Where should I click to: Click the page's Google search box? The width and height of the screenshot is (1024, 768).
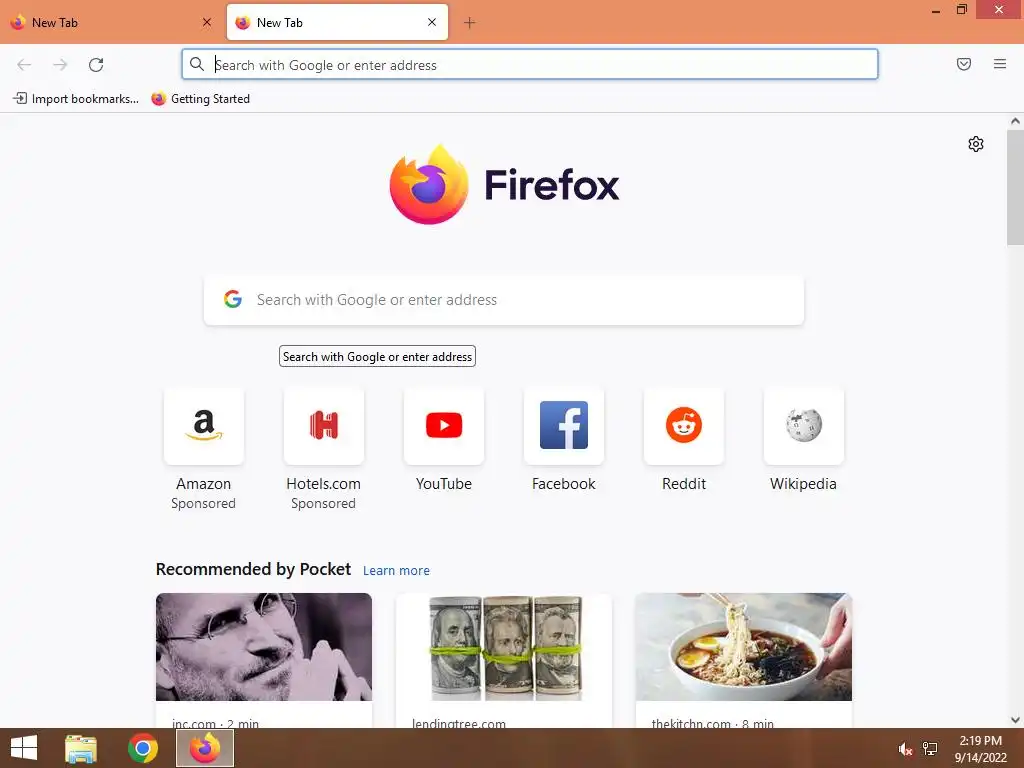click(504, 300)
